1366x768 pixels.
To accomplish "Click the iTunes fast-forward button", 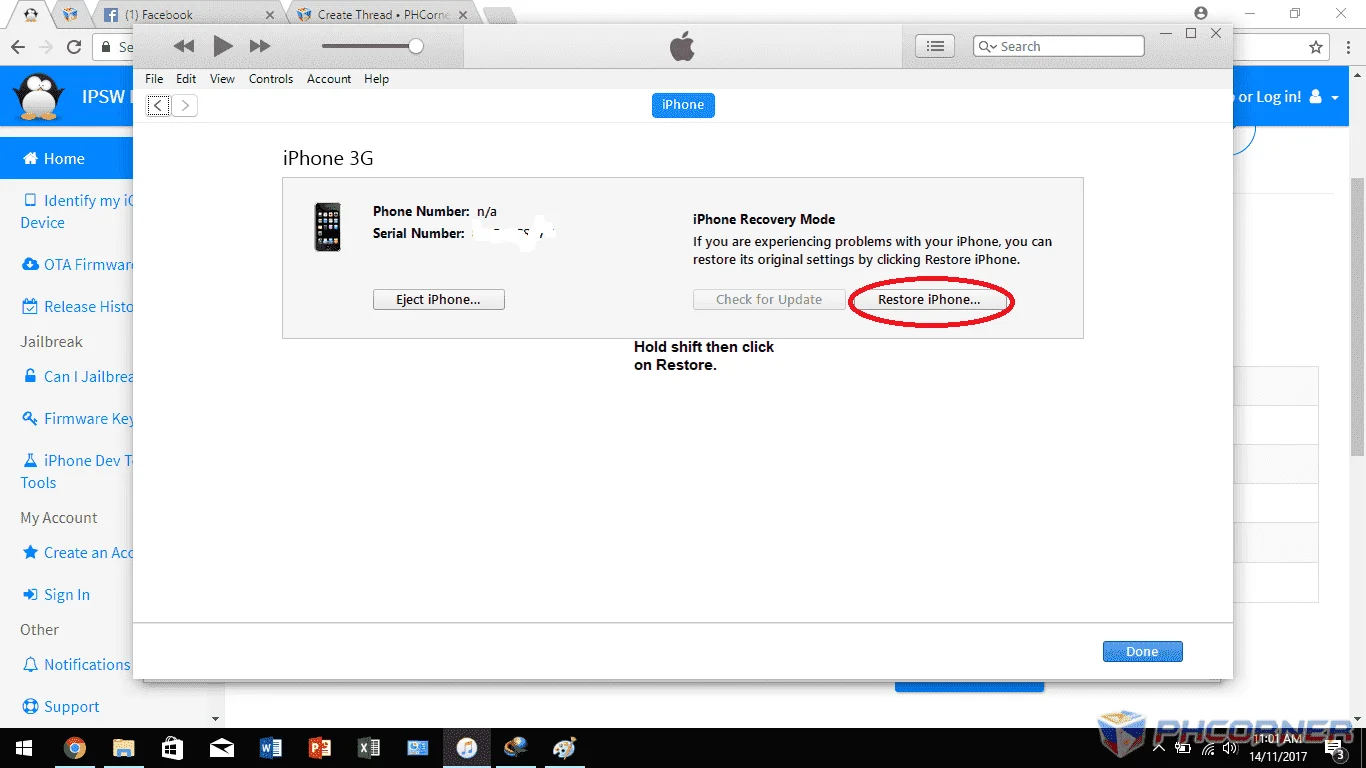I will 260,46.
